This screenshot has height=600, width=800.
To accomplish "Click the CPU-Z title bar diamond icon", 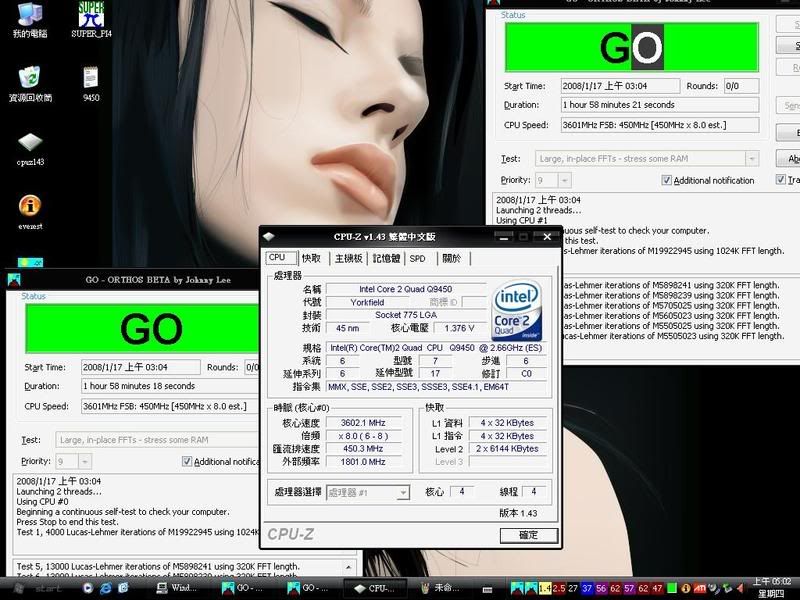I will point(269,237).
